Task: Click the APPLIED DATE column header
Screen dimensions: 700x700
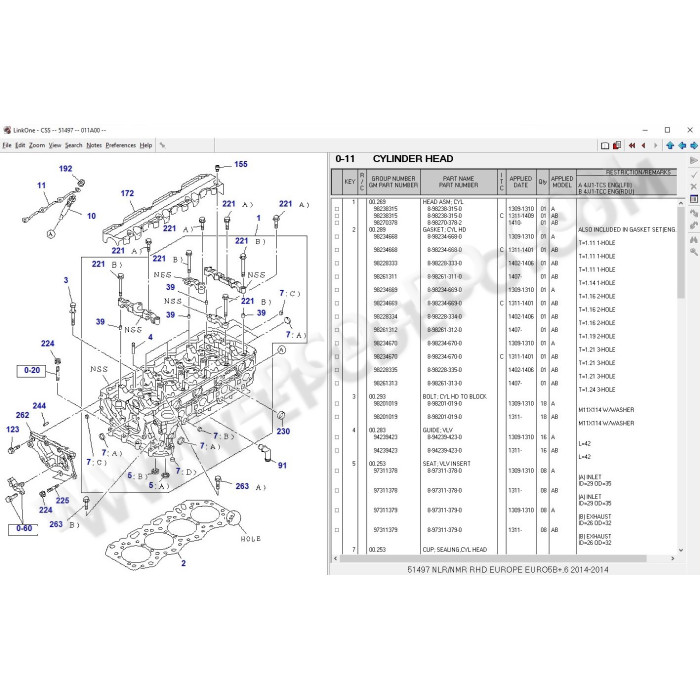Action: tap(521, 182)
